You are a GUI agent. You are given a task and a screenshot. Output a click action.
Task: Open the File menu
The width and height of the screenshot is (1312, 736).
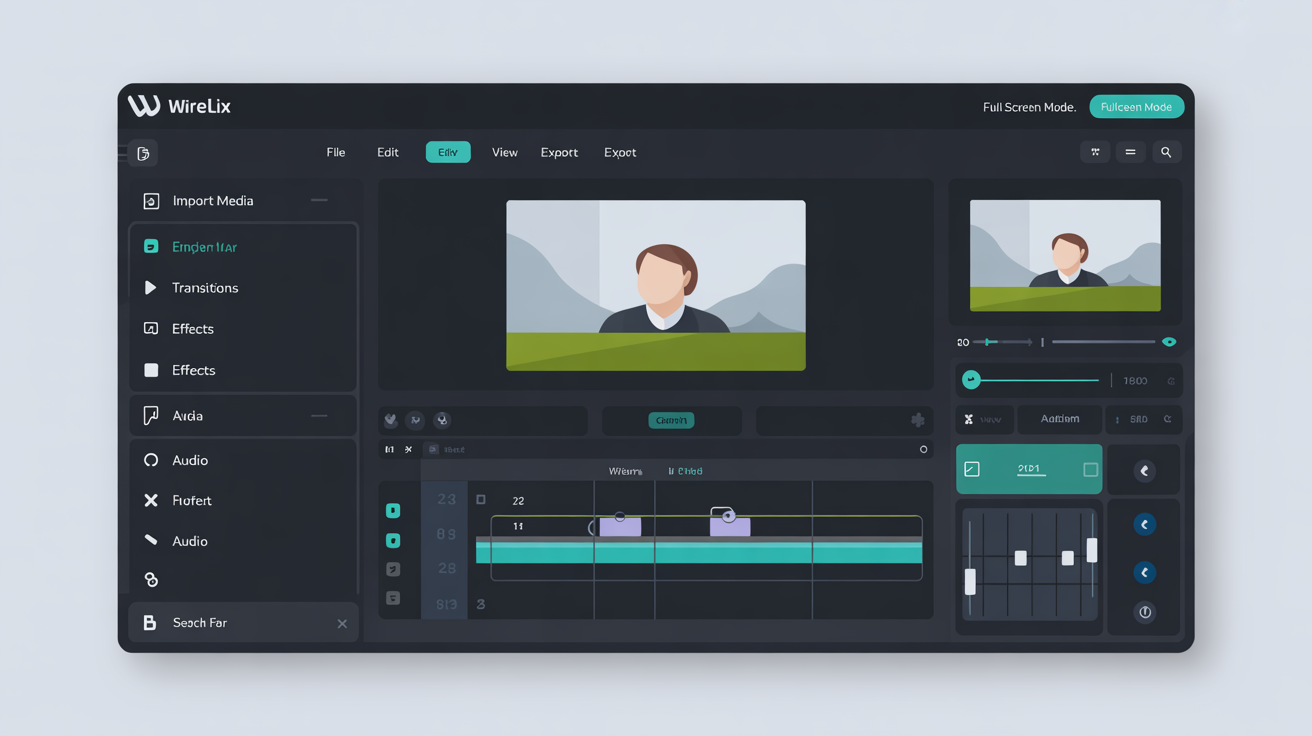336,152
